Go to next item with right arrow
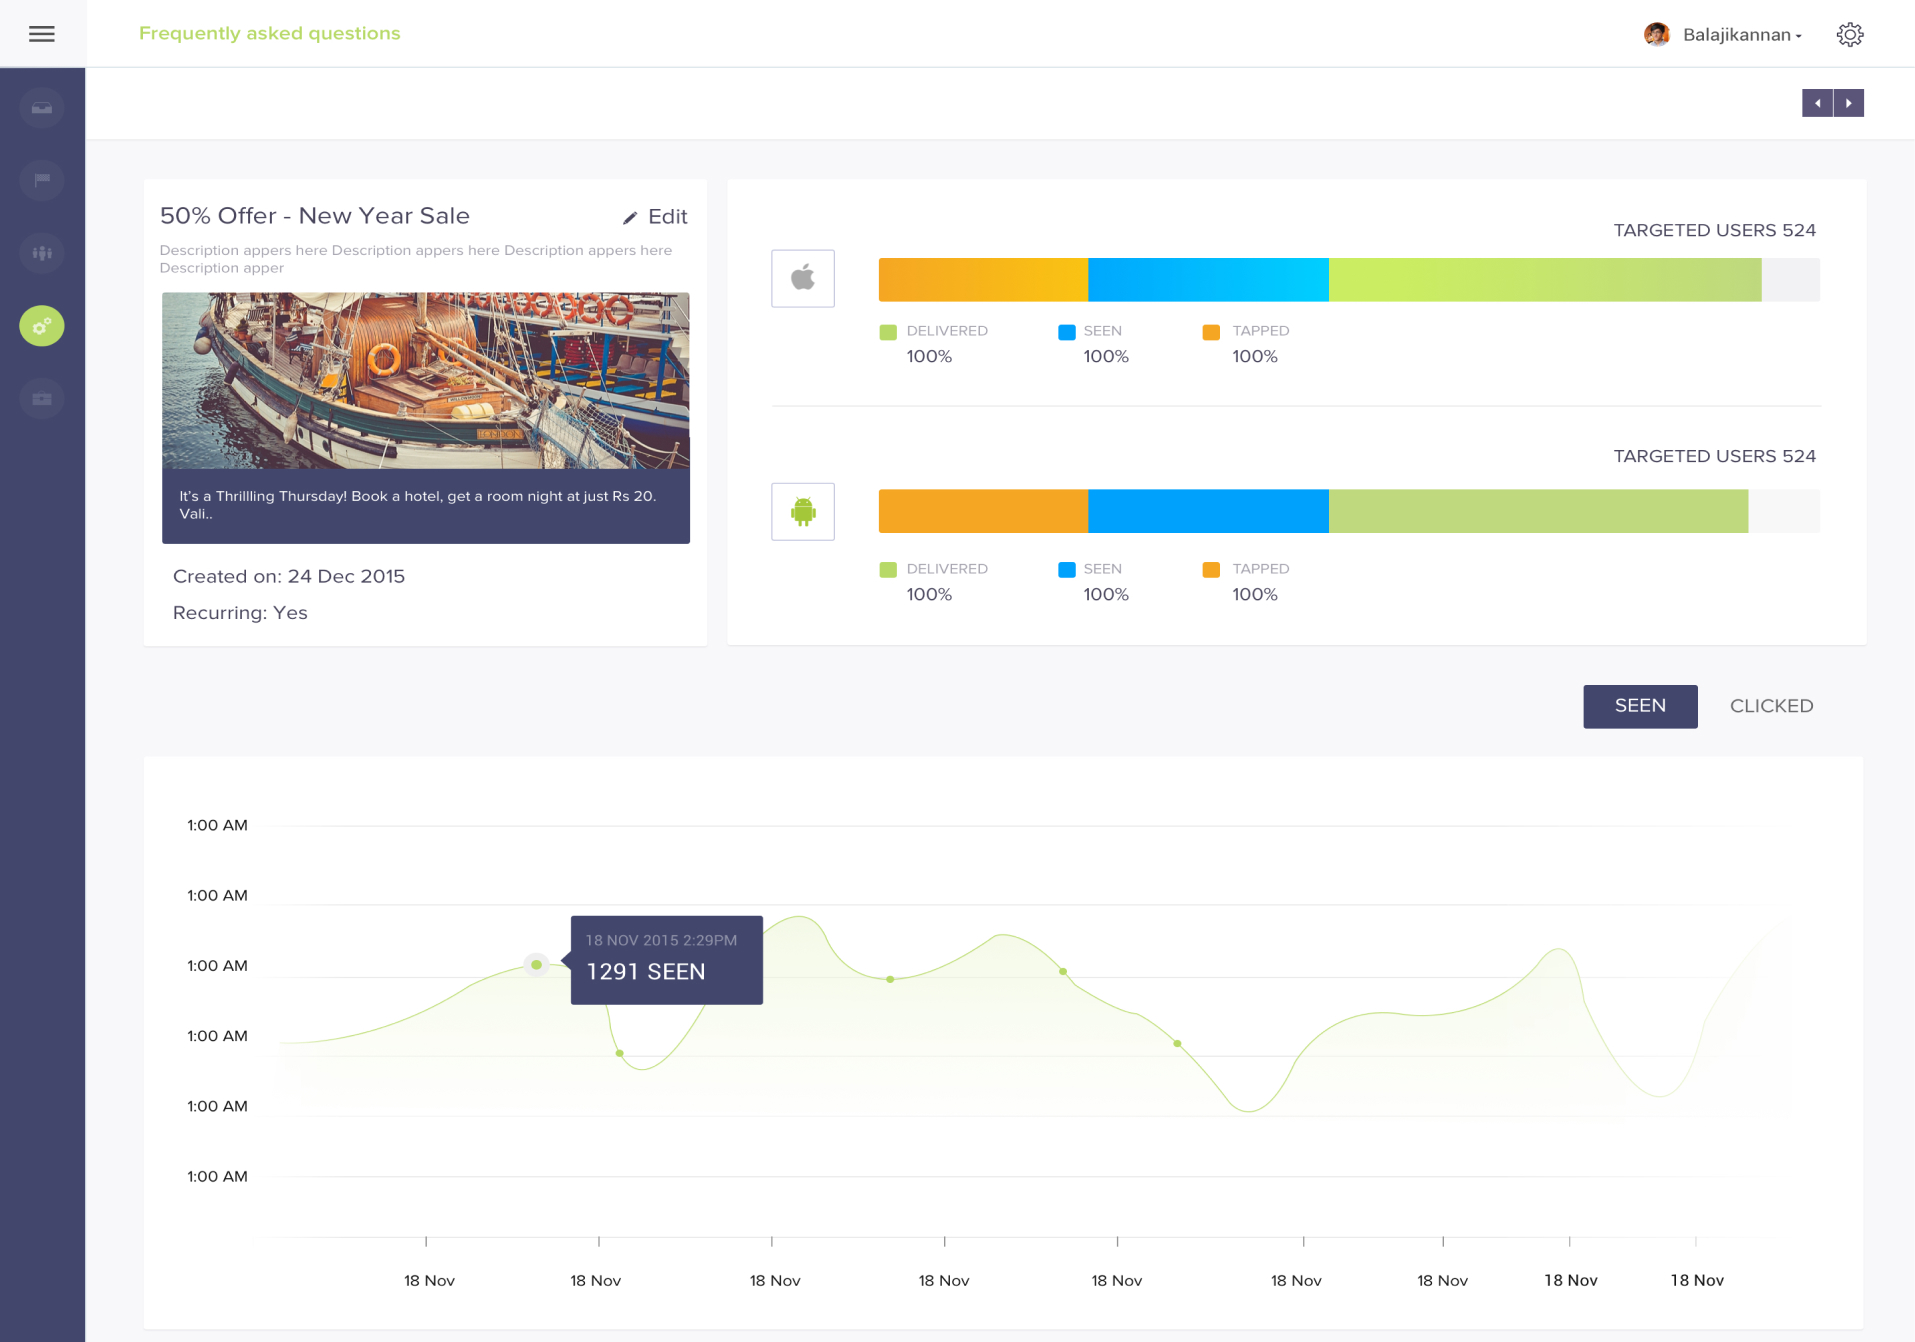The height and width of the screenshot is (1342, 1915). [x=1848, y=103]
